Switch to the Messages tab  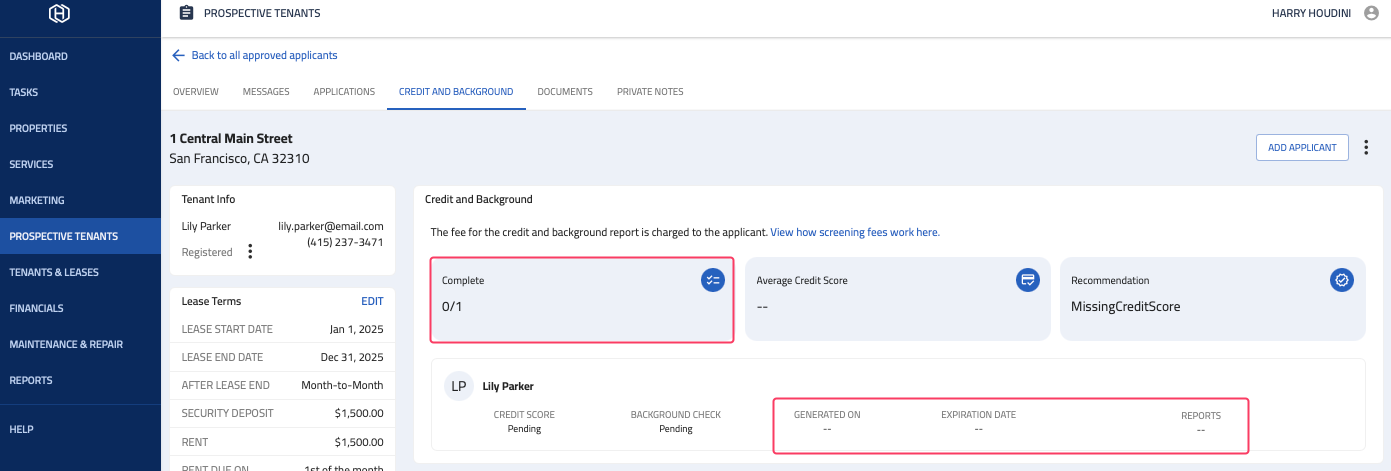pyautogui.click(x=266, y=92)
